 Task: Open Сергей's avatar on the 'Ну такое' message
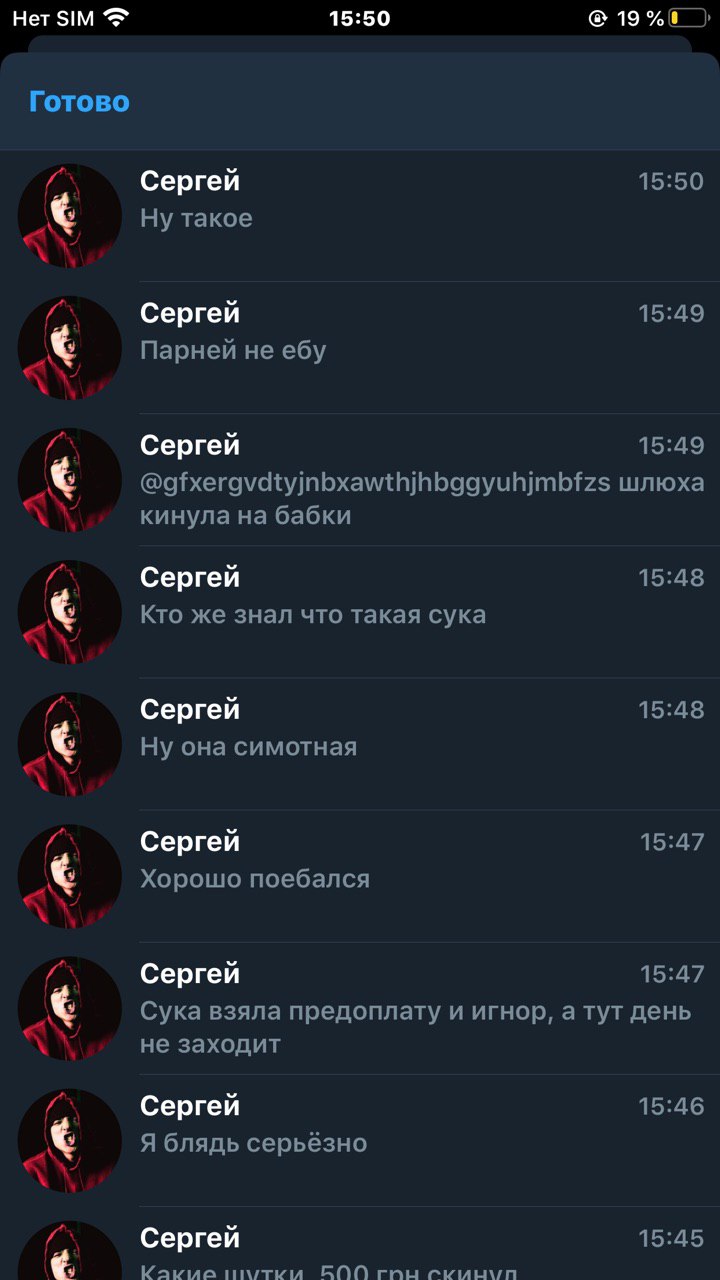[x=70, y=216]
